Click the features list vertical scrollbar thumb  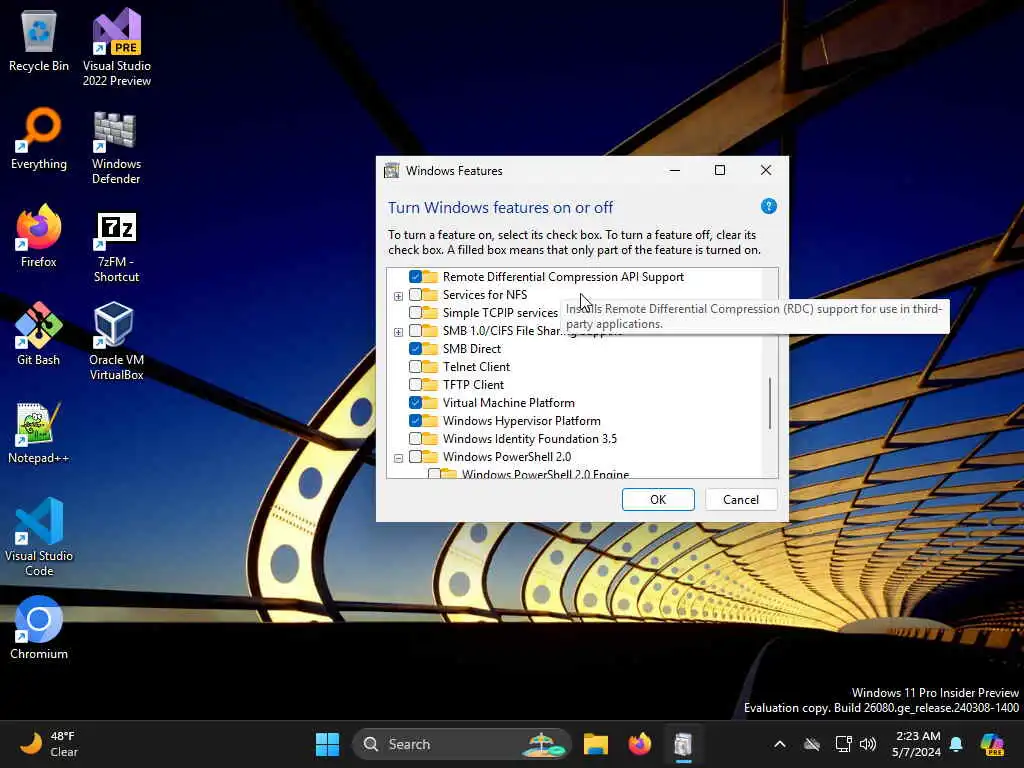point(771,403)
